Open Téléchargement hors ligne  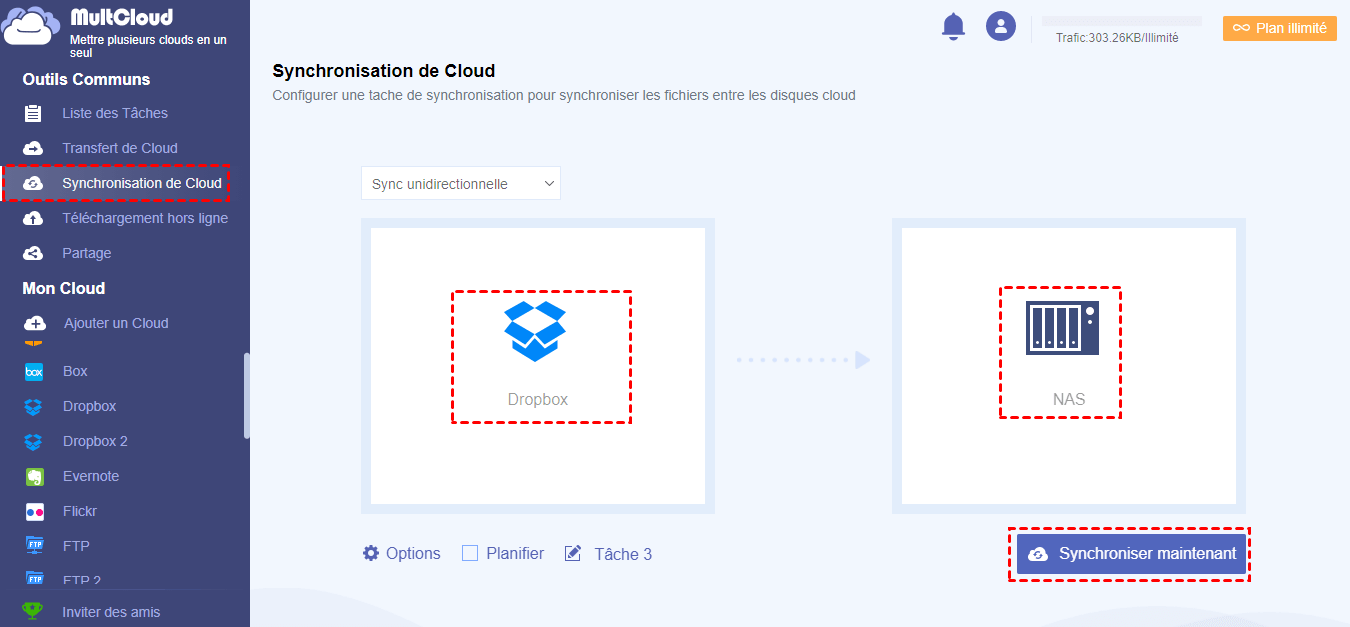click(145, 218)
